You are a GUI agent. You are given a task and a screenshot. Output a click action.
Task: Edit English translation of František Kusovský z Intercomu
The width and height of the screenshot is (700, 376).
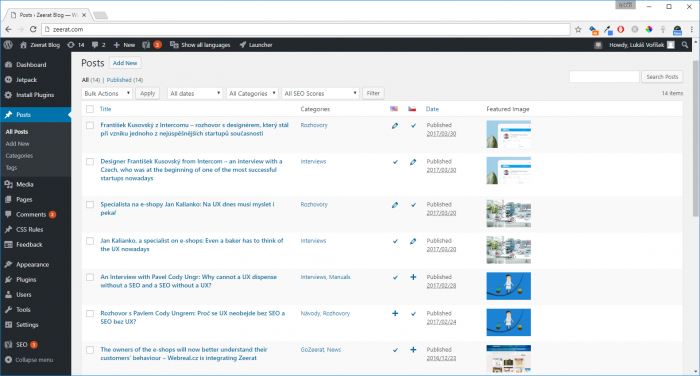pyautogui.click(x=395, y=126)
